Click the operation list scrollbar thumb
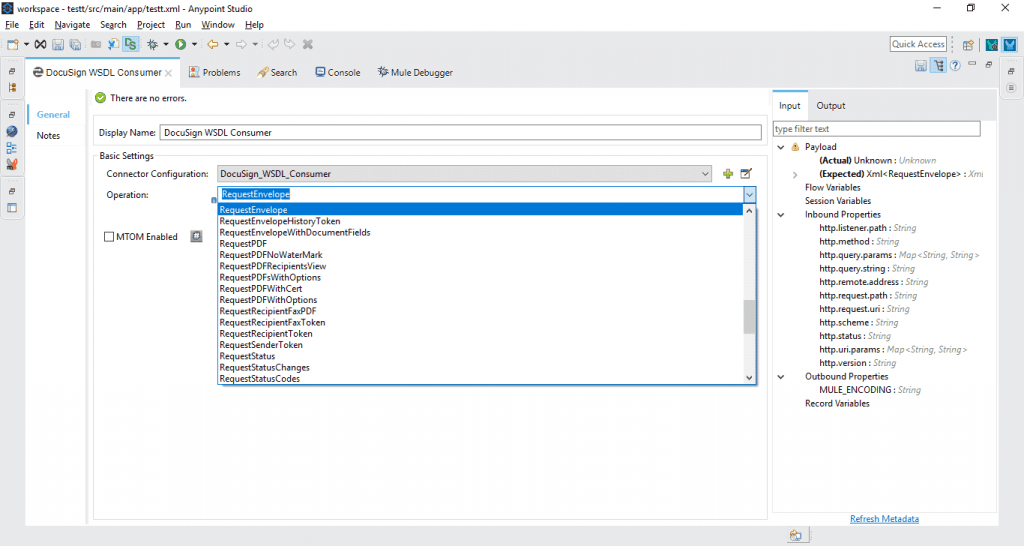This screenshot has width=1024, height=546. pos(749,317)
